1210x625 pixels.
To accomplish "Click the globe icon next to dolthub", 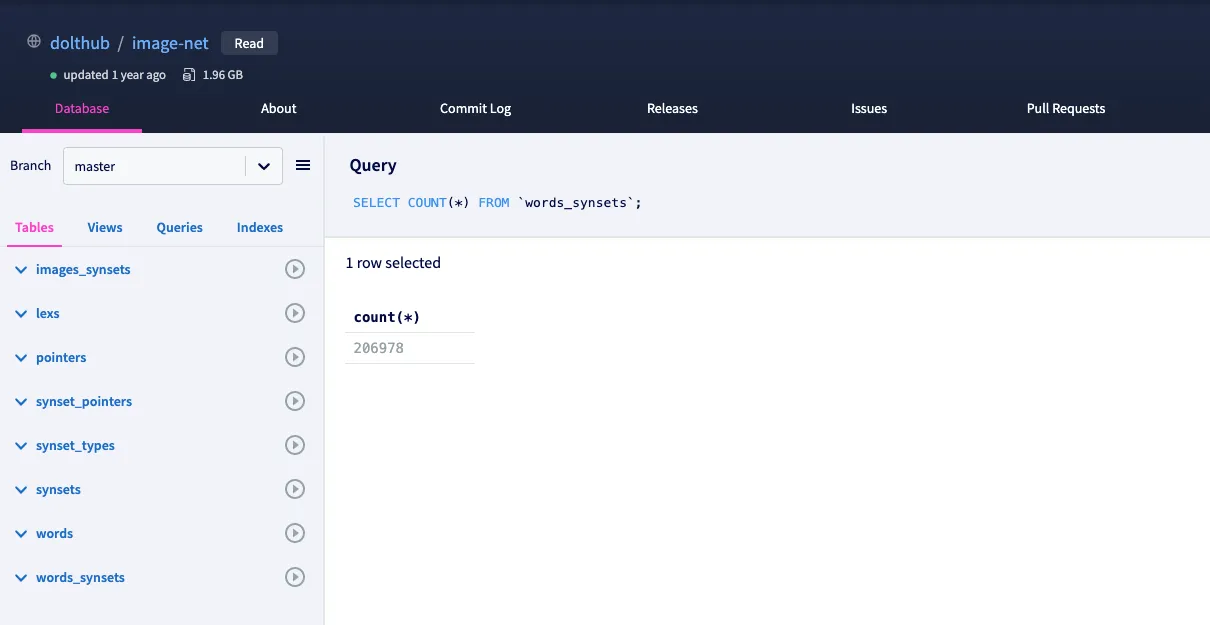I will tap(34, 42).
